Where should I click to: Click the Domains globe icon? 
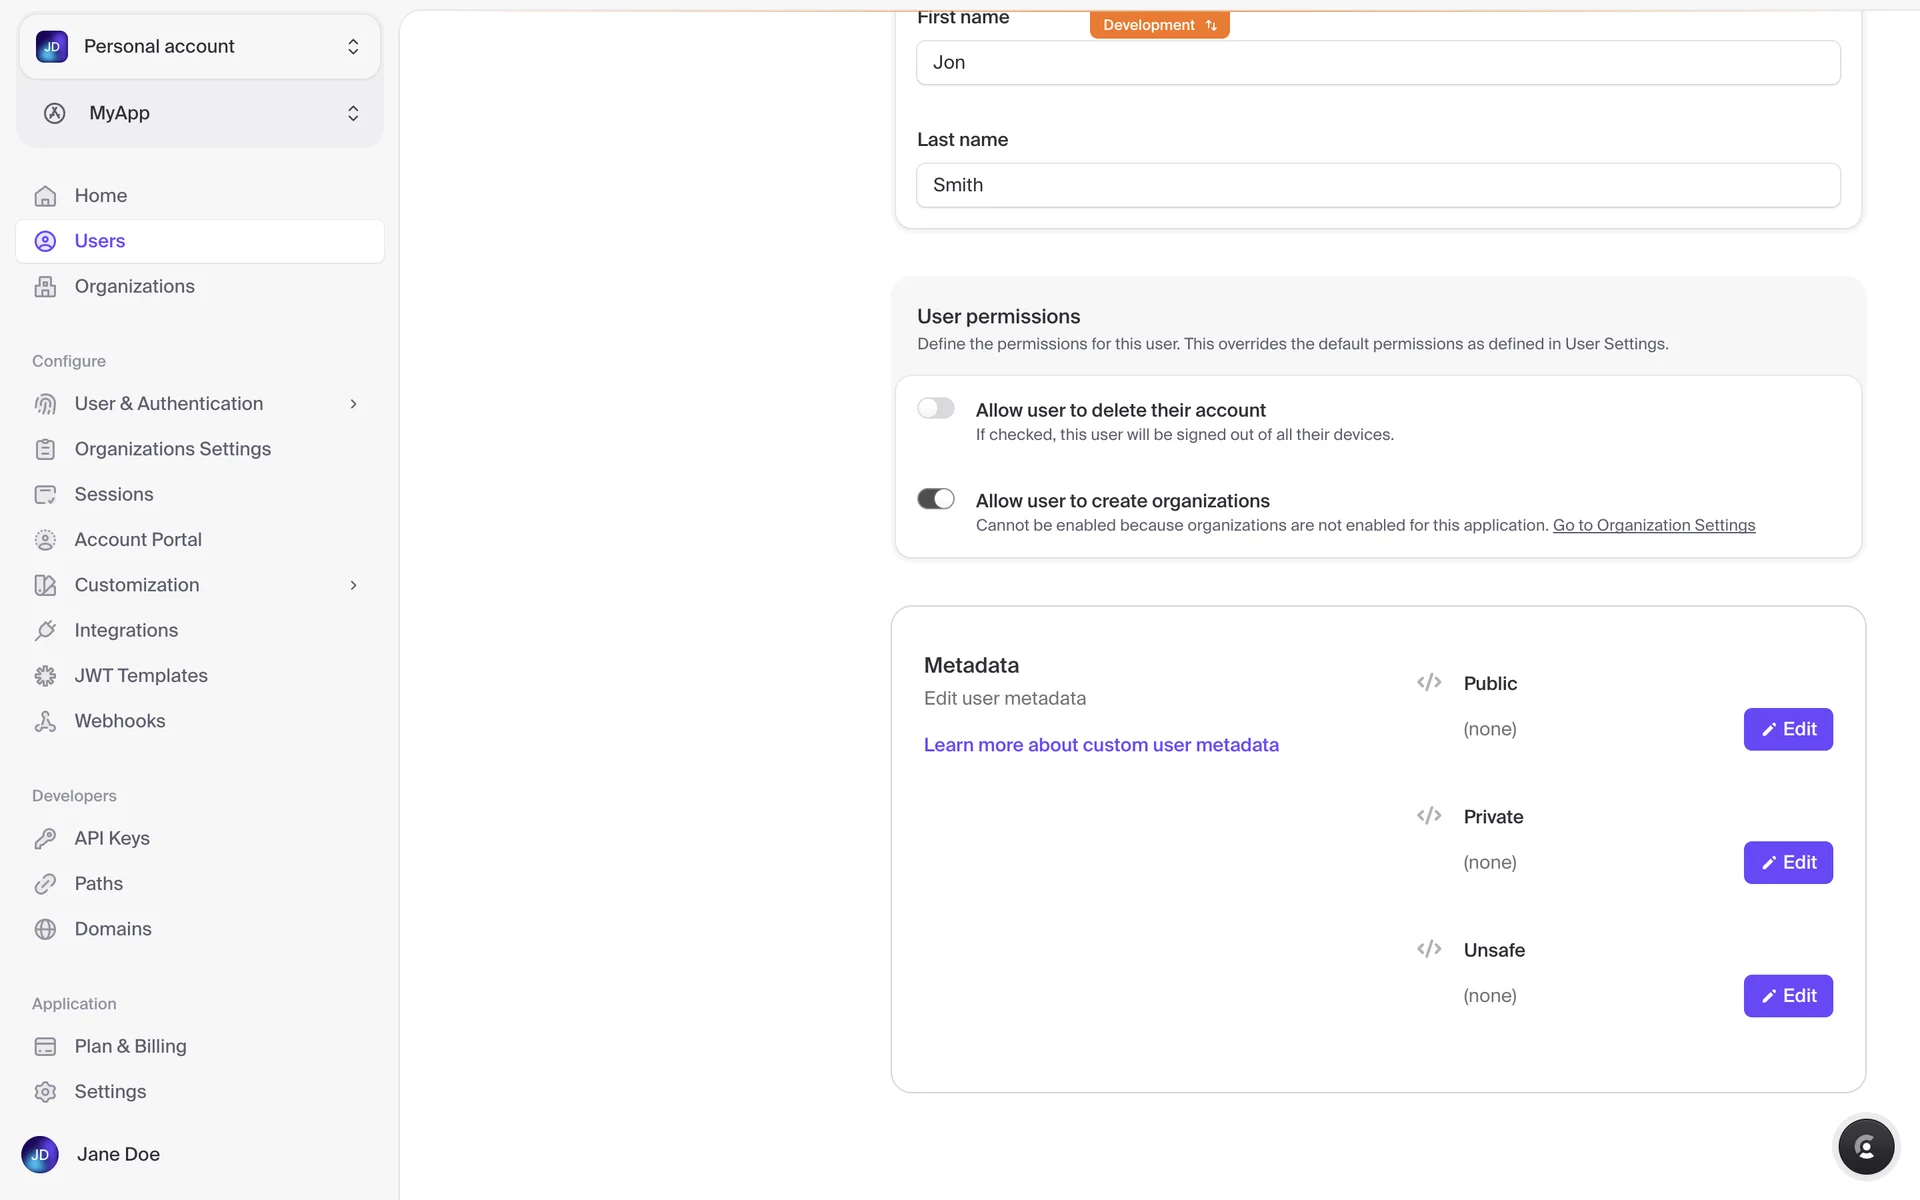pos(45,929)
